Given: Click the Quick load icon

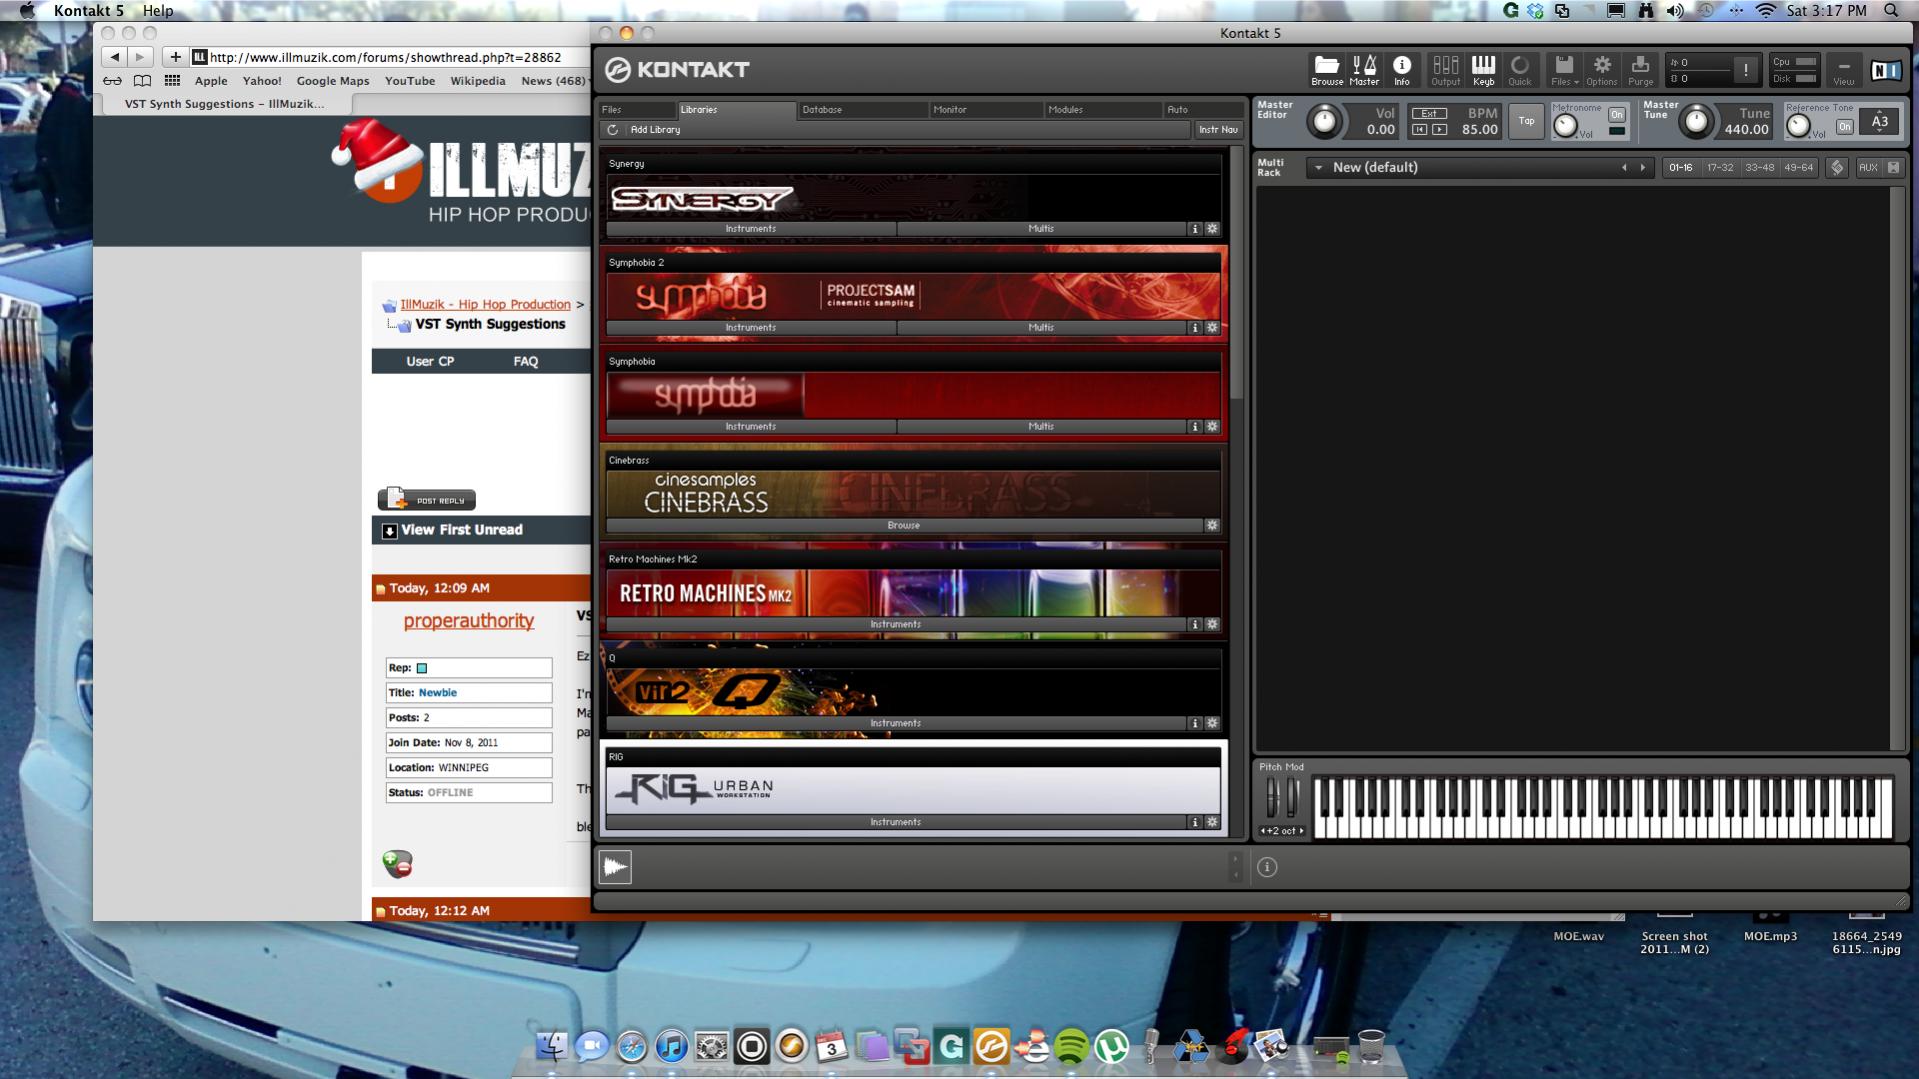Looking at the screenshot, I should point(1520,70).
